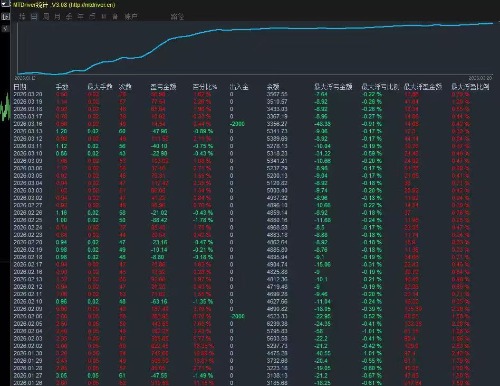Image resolution: width=500 pixels, height=386 pixels.
Task: Switch to the 周 (weekly) period tab
Action: (x=46, y=16)
